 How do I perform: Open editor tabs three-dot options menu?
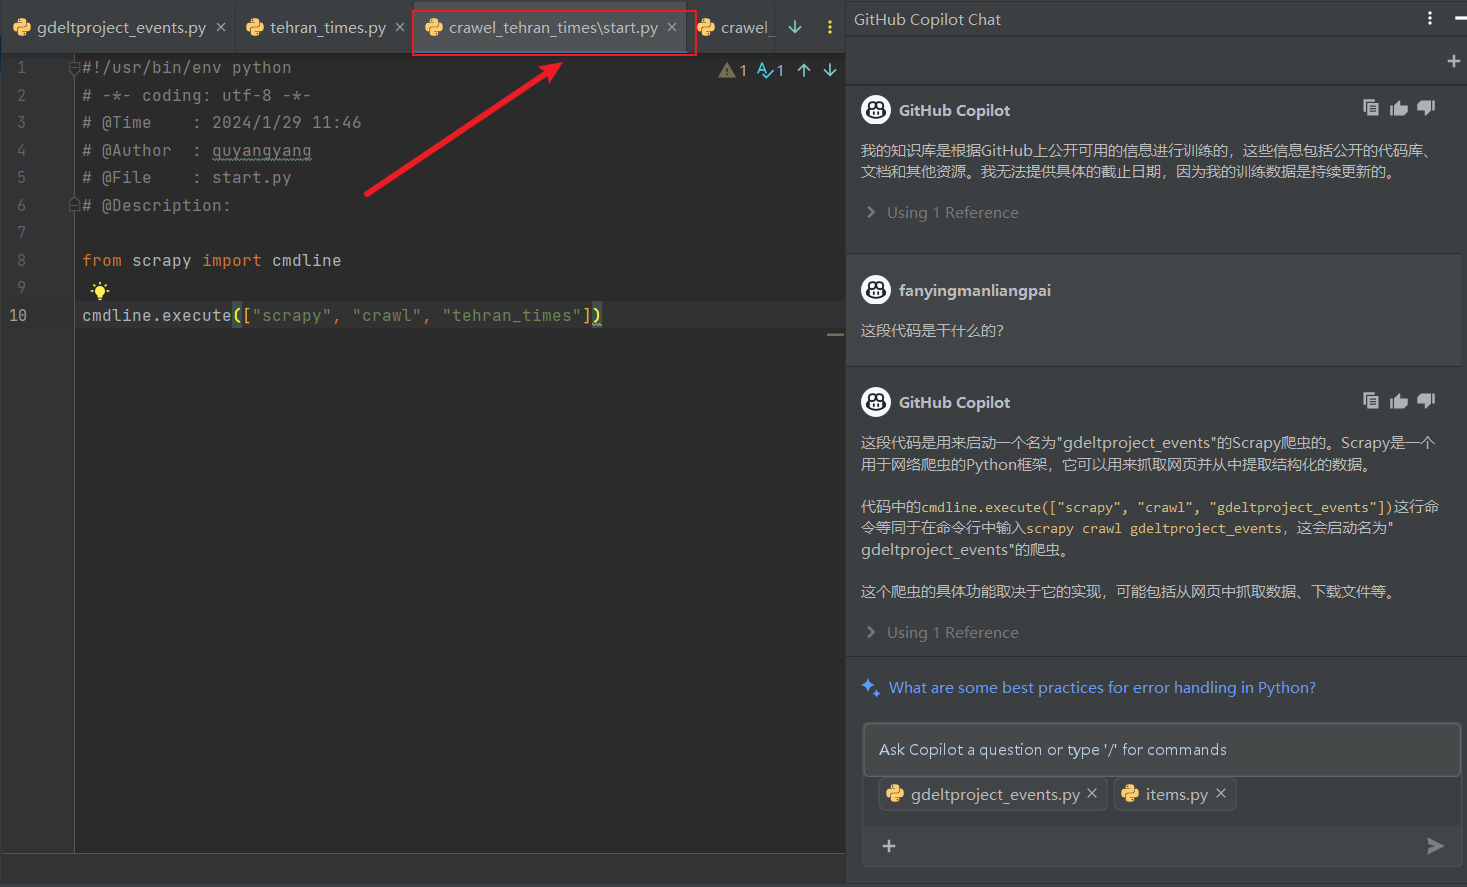(x=829, y=27)
